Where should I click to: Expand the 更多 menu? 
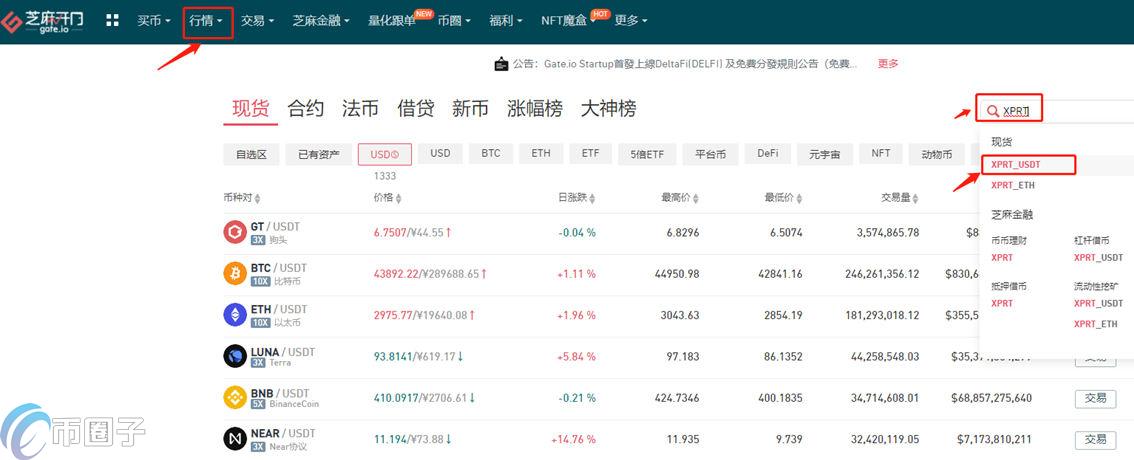[631, 21]
